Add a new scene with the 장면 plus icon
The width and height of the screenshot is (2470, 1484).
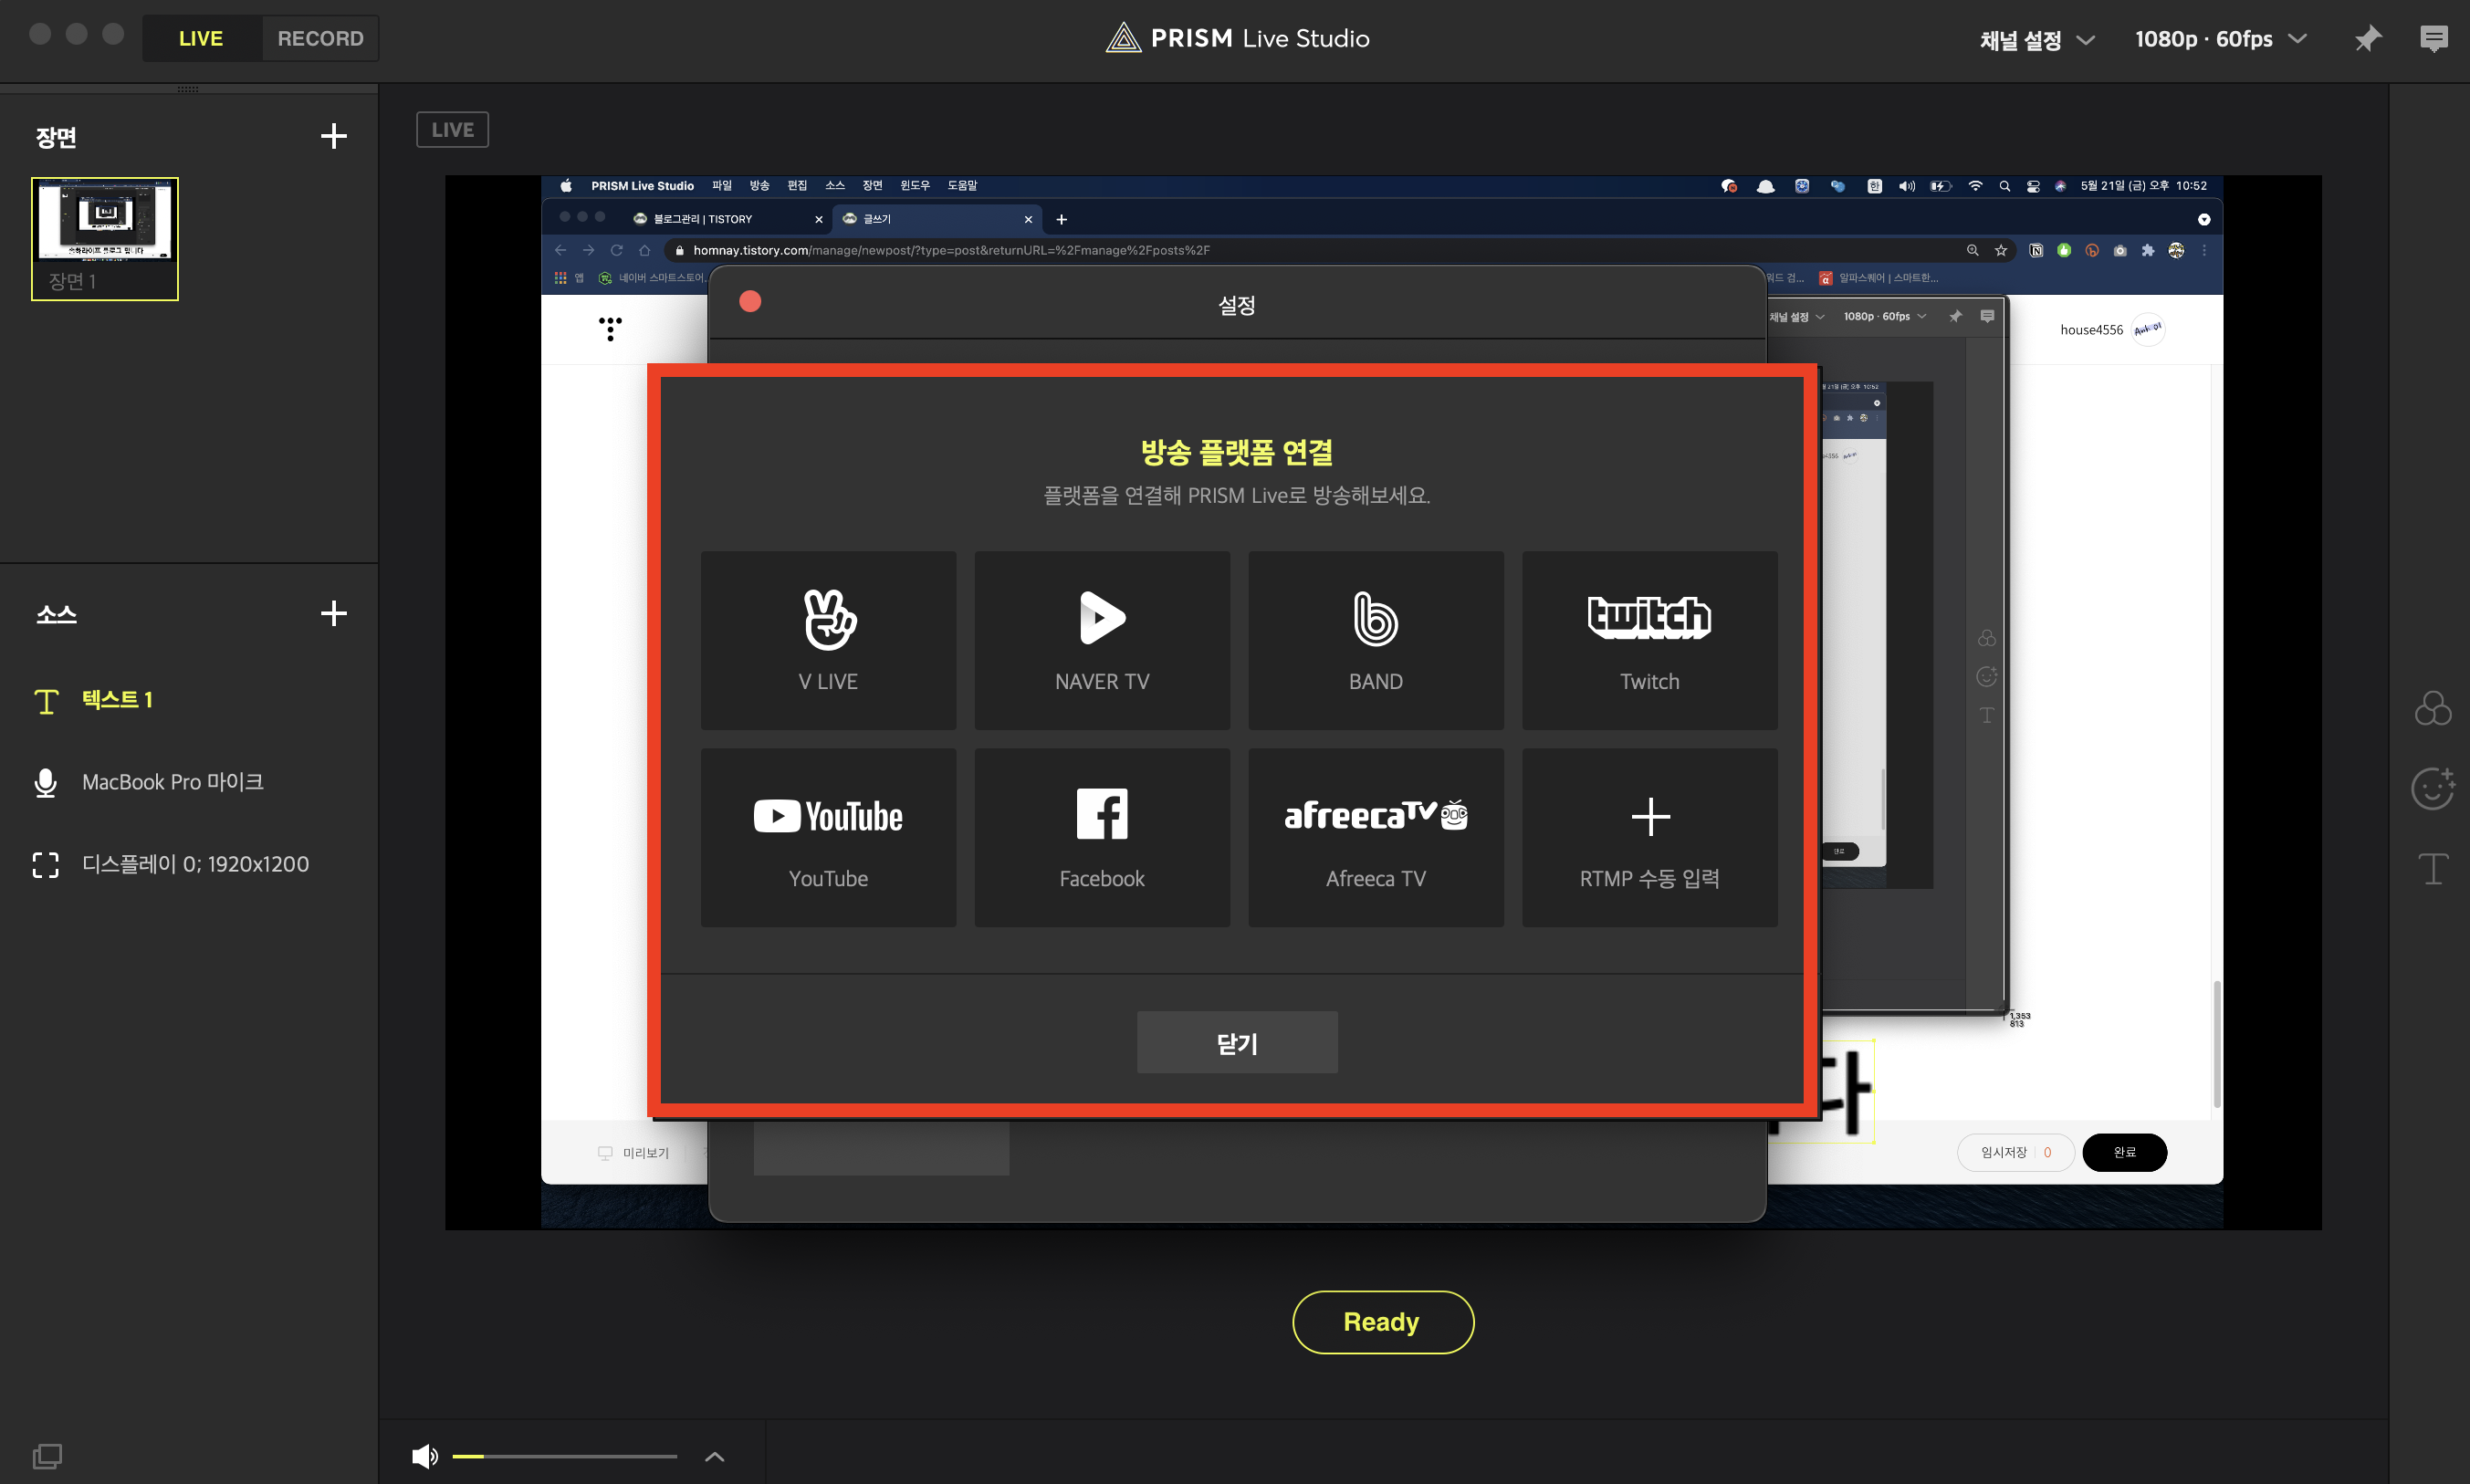(x=333, y=136)
